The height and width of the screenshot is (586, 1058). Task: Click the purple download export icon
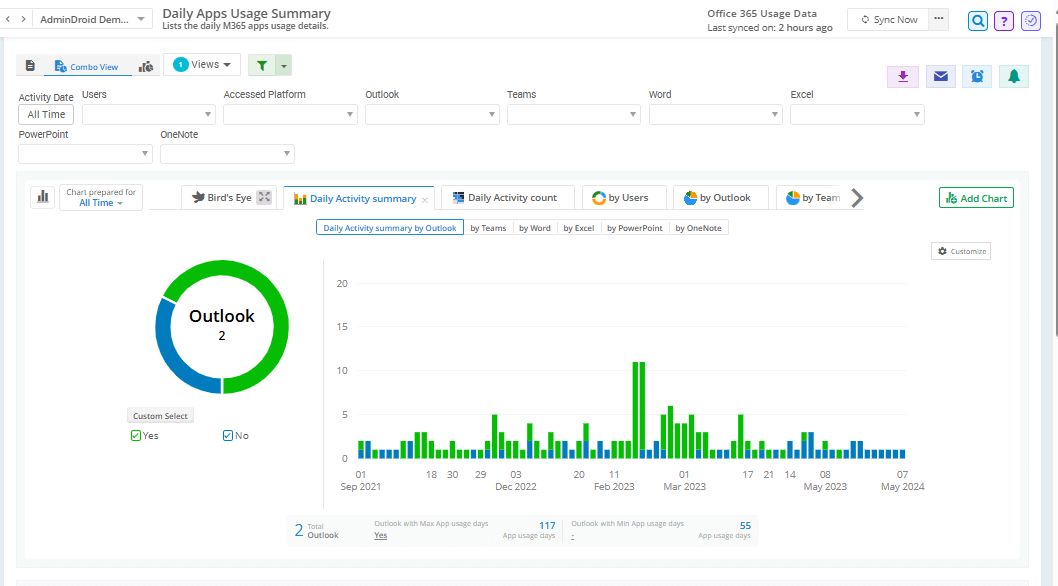tap(902, 77)
